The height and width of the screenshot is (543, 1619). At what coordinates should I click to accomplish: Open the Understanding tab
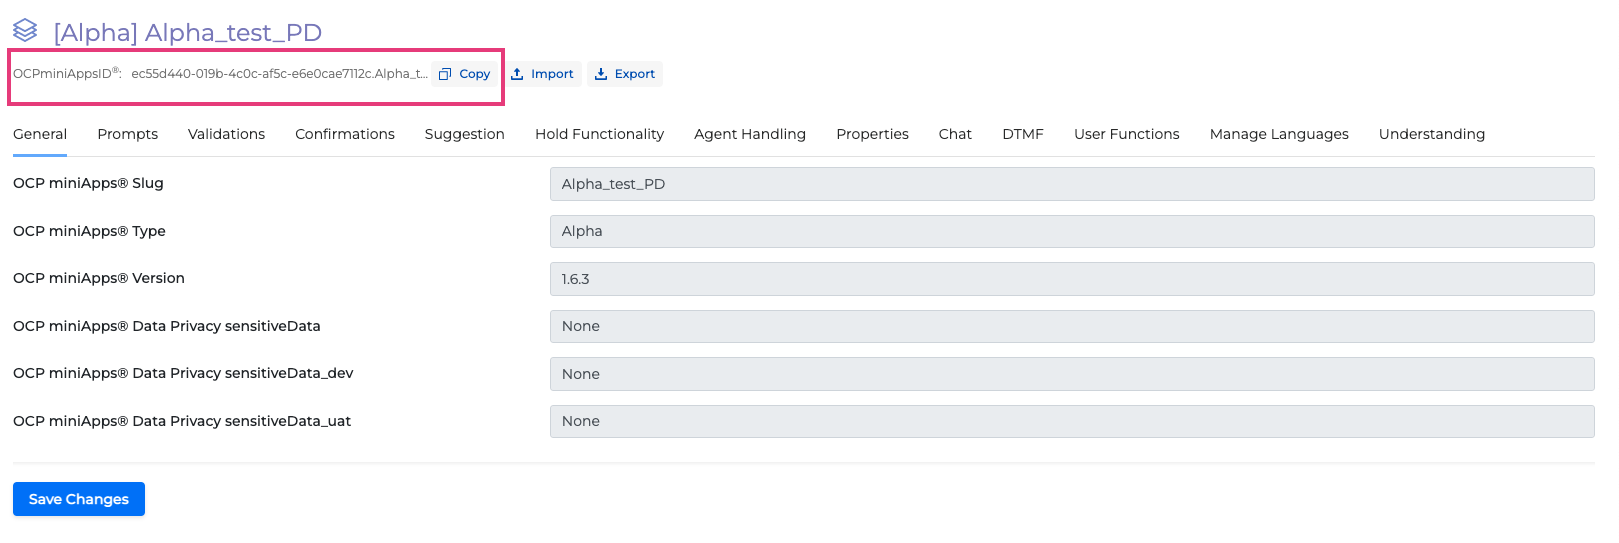point(1431,134)
